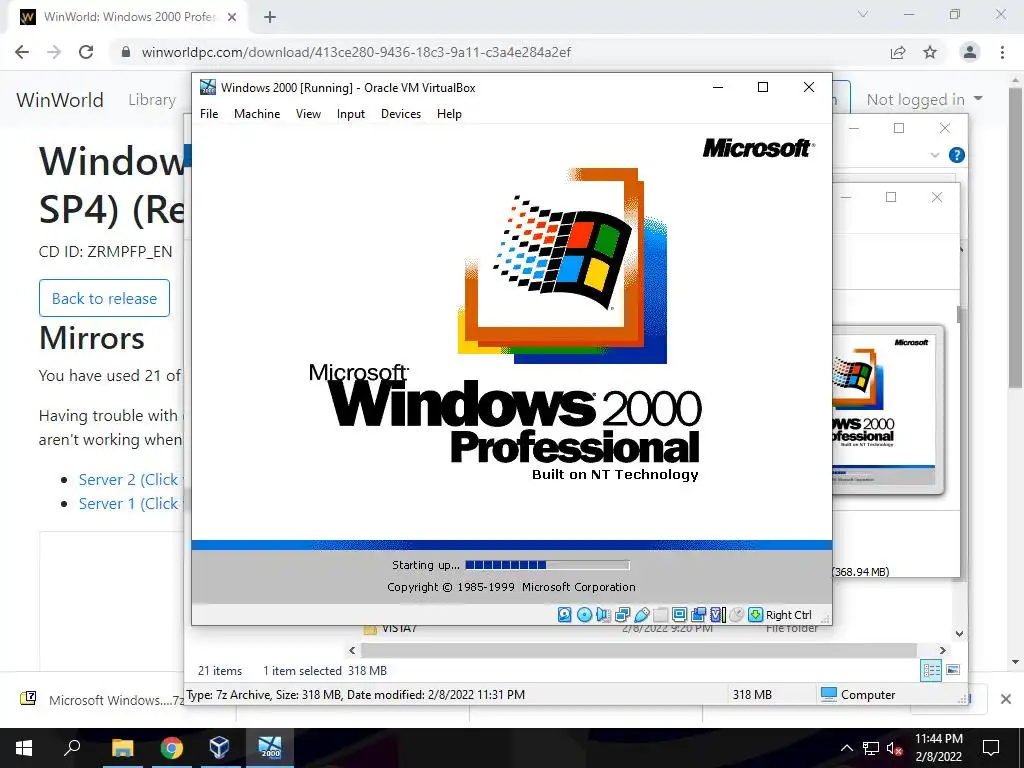Click the optical disc icon in VirtualBox status bar
This screenshot has height=768, width=1024.
pyautogui.click(x=584, y=615)
